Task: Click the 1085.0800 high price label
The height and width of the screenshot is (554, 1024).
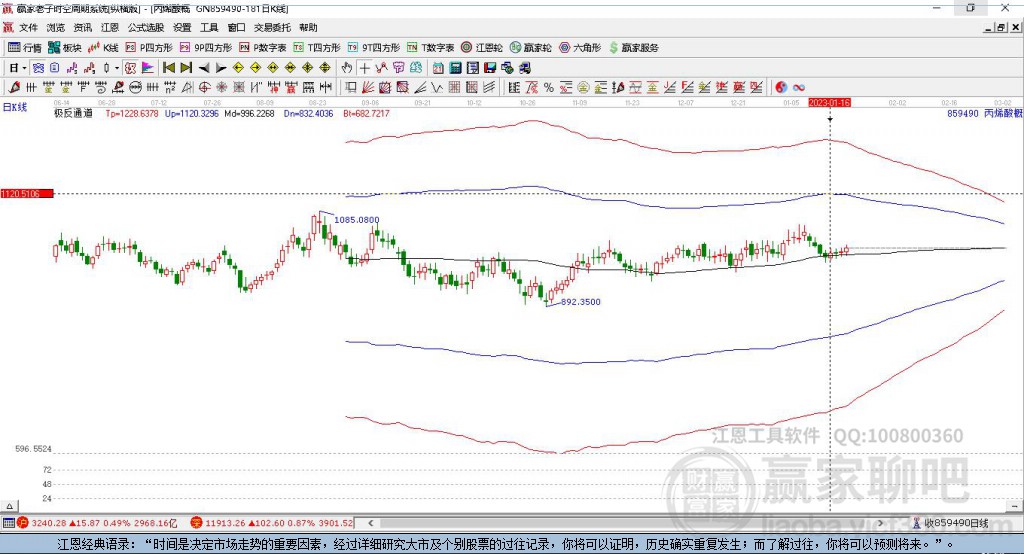Action: pyautogui.click(x=357, y=220)
